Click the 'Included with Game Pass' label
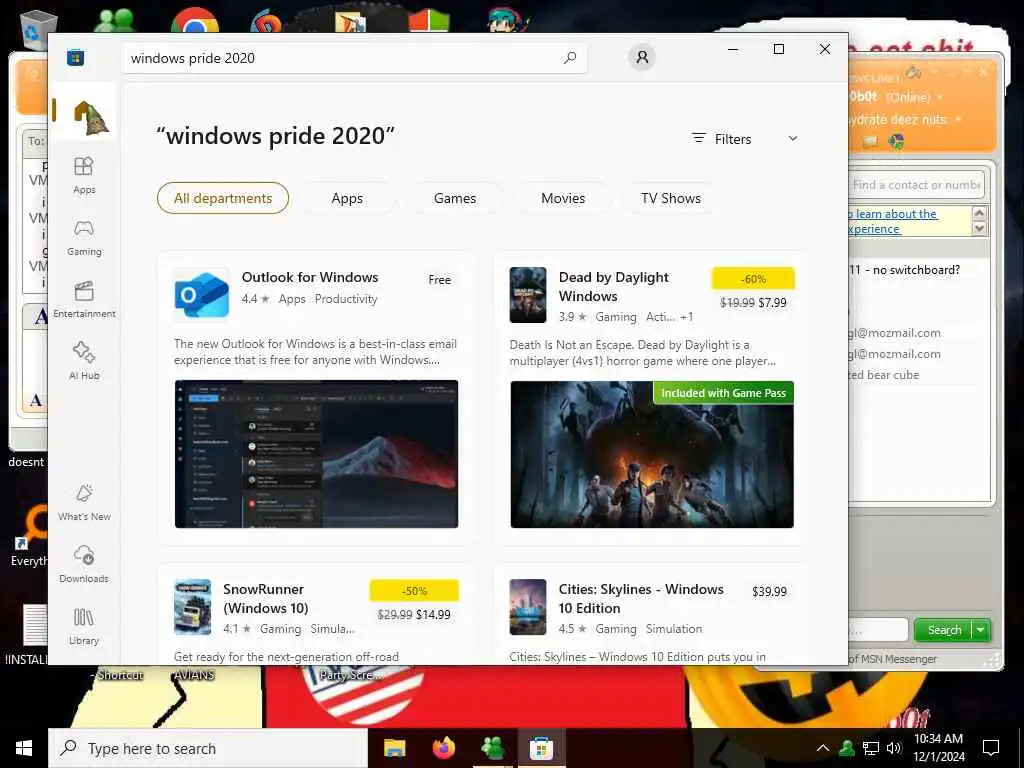 [724, 392]
